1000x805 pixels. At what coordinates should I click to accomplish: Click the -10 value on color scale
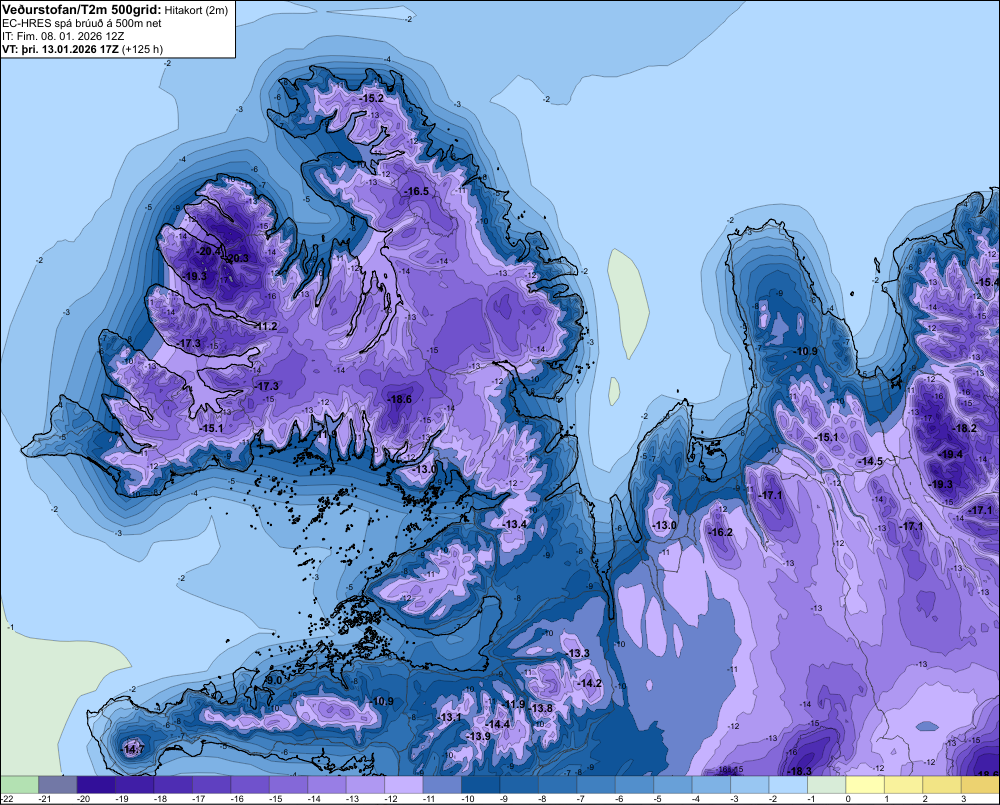(468, 799)
